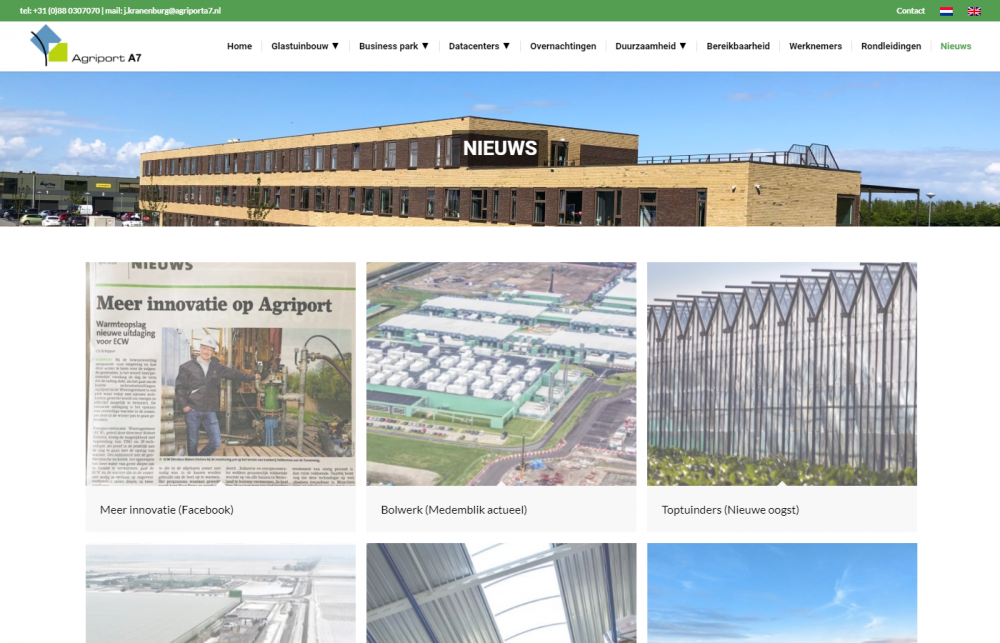Expand the Business park dropdown arrow

[425, 46]
